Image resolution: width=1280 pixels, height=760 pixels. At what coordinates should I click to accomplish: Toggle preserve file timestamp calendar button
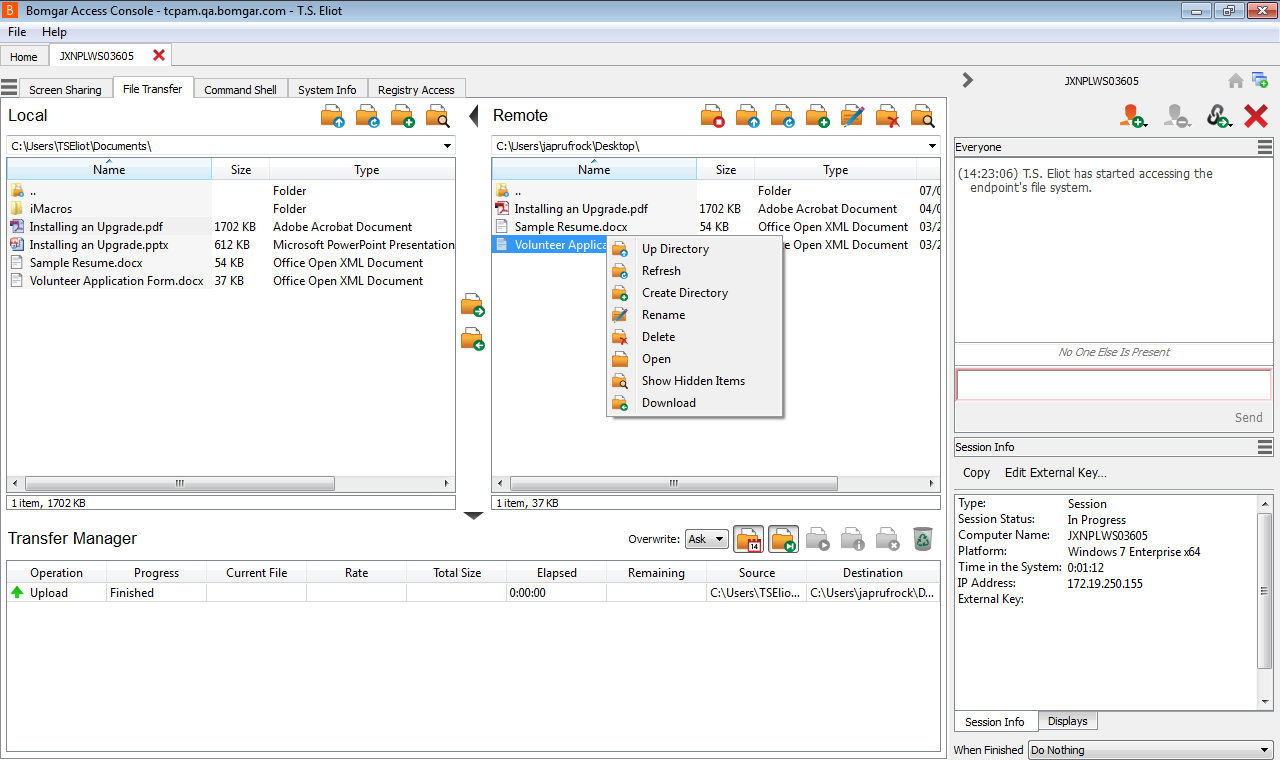tap(749, 540)
